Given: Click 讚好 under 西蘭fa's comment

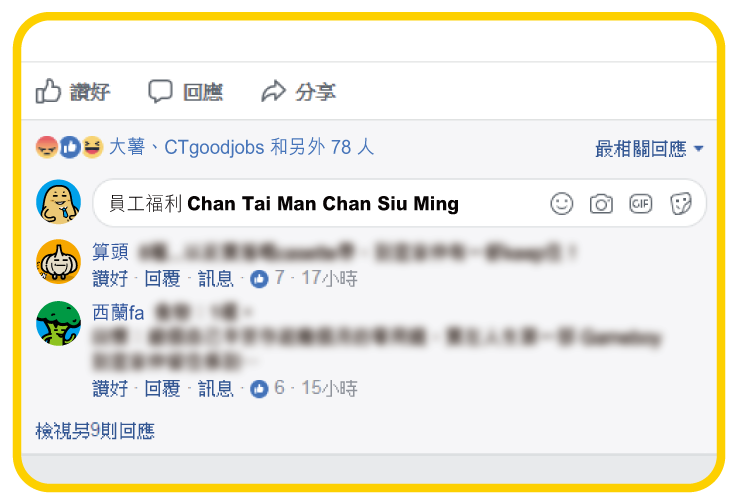Looking at the screenshot, I should point(110,389).
